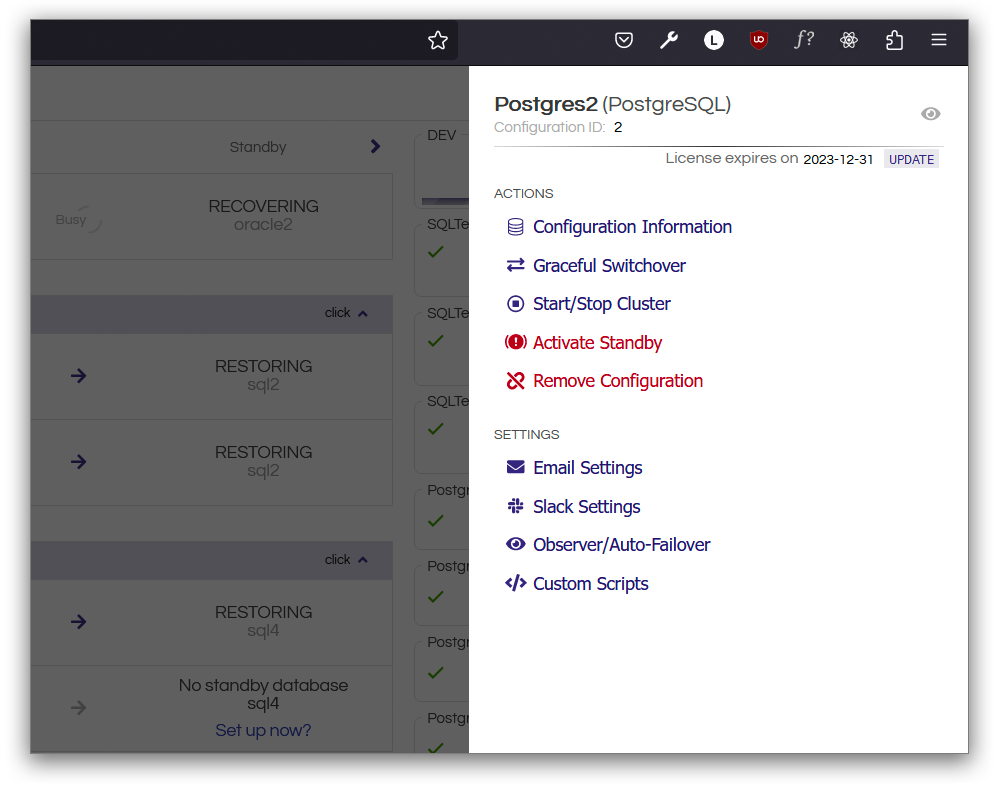
Task: Open Configuration Information for Postgres2
Action: [x=632, y=227]
